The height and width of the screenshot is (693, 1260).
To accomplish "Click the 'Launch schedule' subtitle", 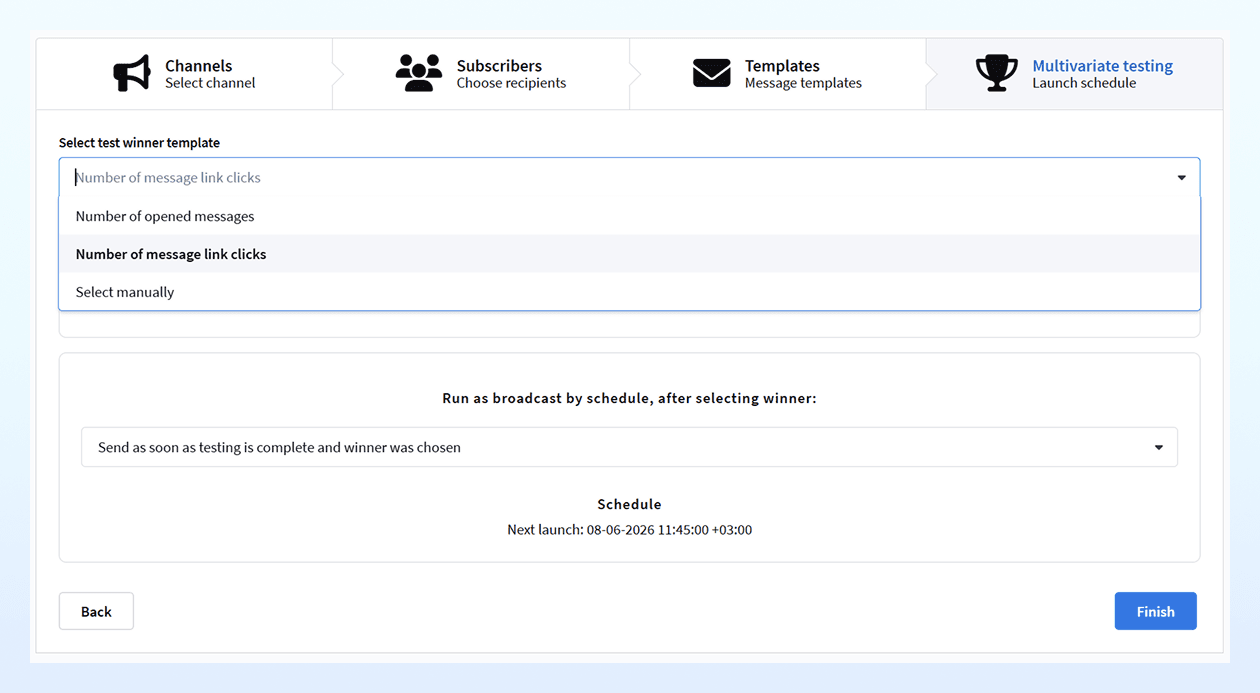I will pos(1084,83).
